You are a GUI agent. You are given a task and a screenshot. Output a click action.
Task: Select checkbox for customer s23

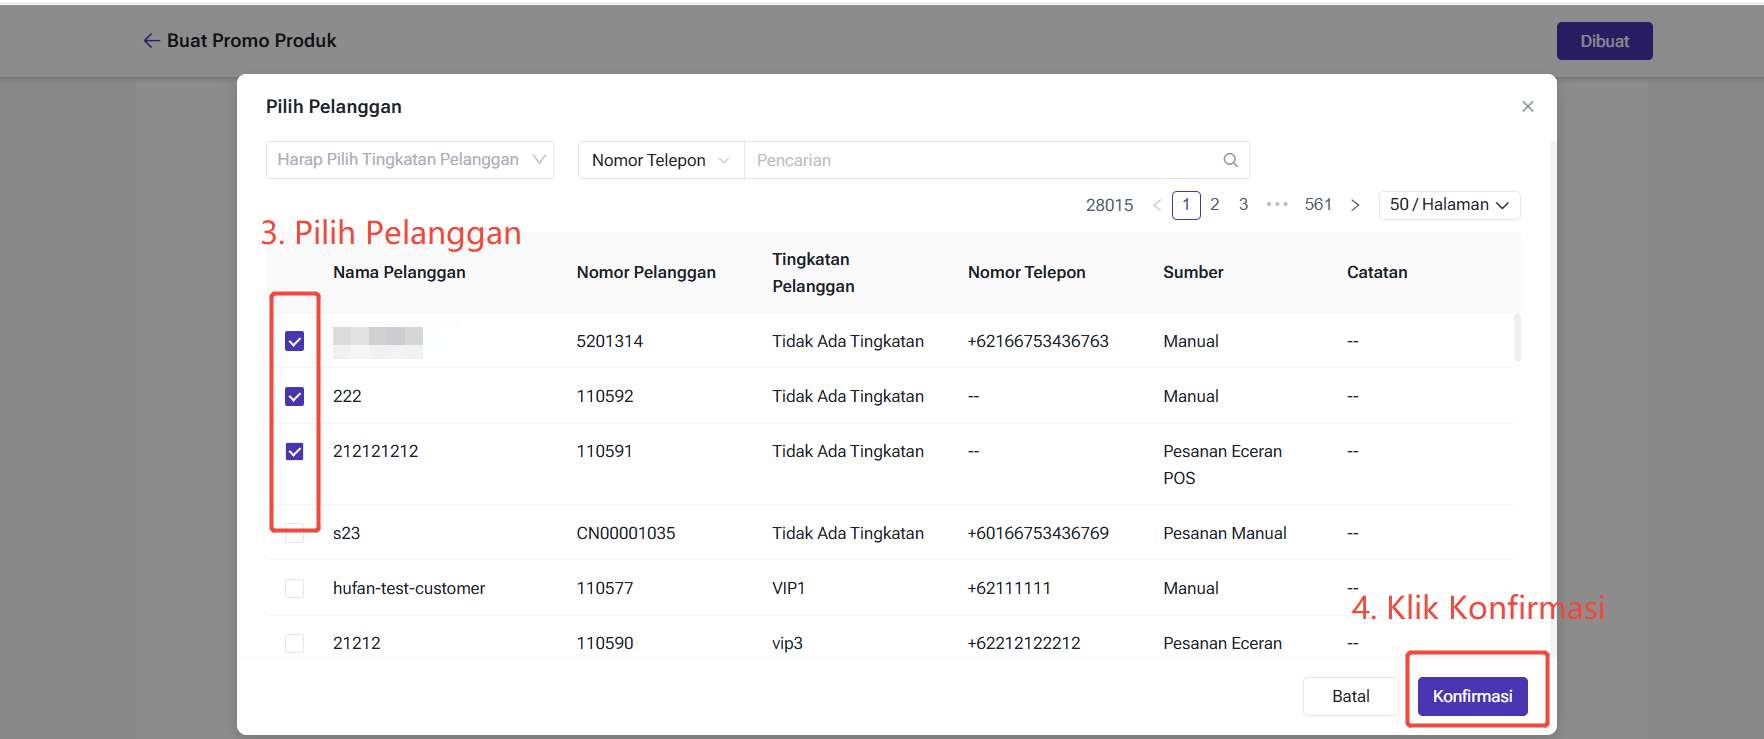click(294, 533)
